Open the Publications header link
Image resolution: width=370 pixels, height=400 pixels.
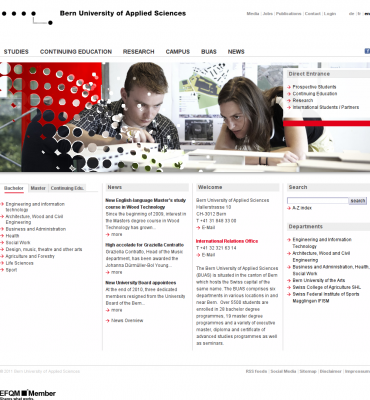tap(288, 14)
